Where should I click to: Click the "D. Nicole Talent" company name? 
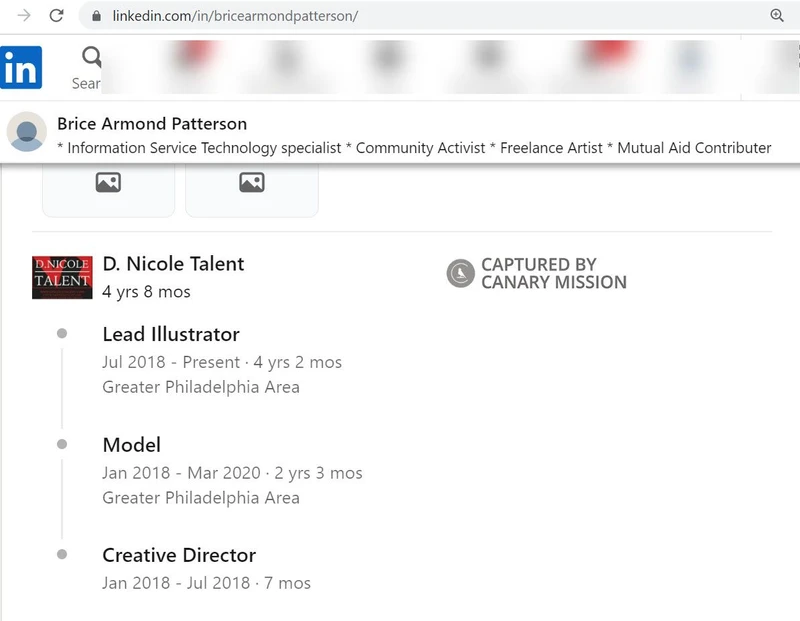point(173,264)
